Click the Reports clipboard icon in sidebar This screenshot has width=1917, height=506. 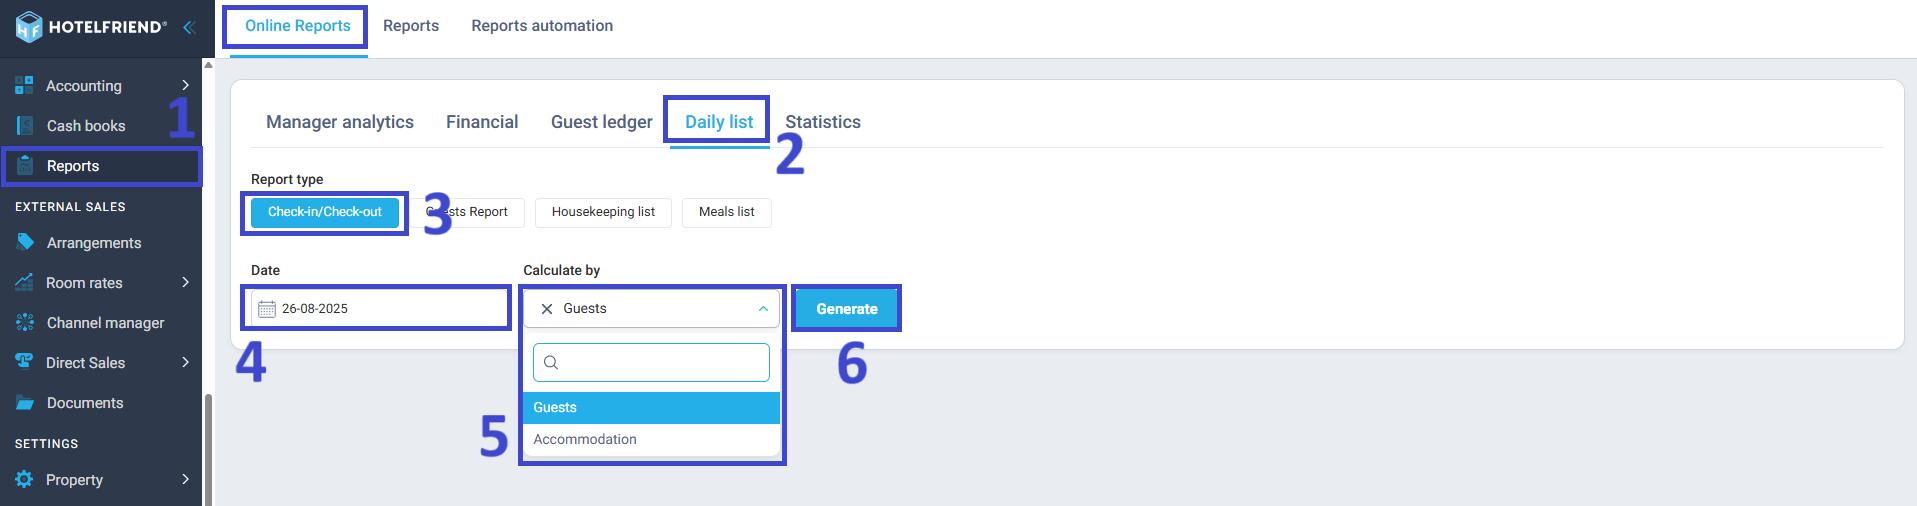click(26, 165)
